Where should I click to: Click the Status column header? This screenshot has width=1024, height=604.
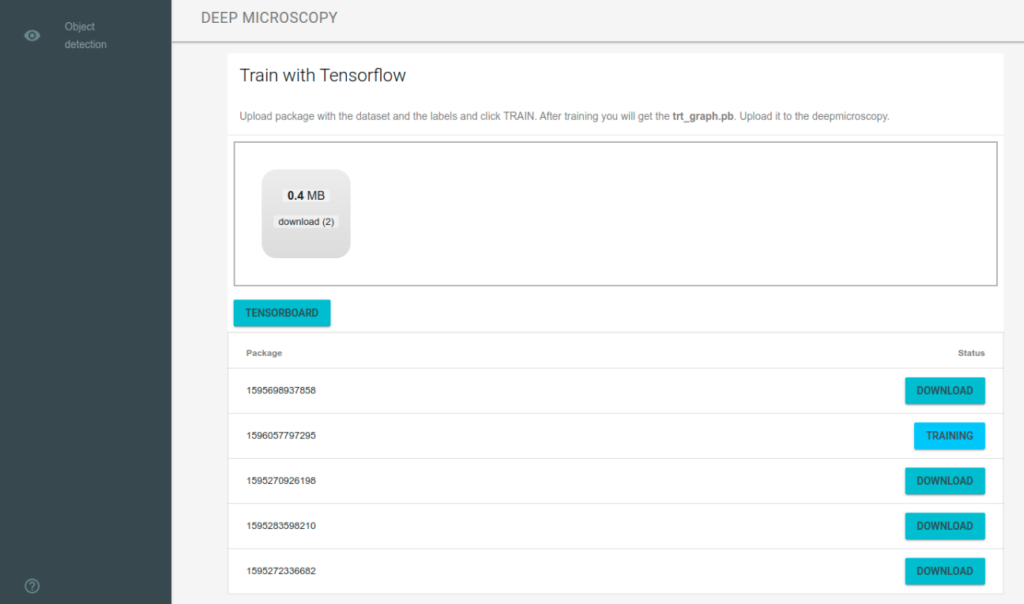(x=971, y=353)
